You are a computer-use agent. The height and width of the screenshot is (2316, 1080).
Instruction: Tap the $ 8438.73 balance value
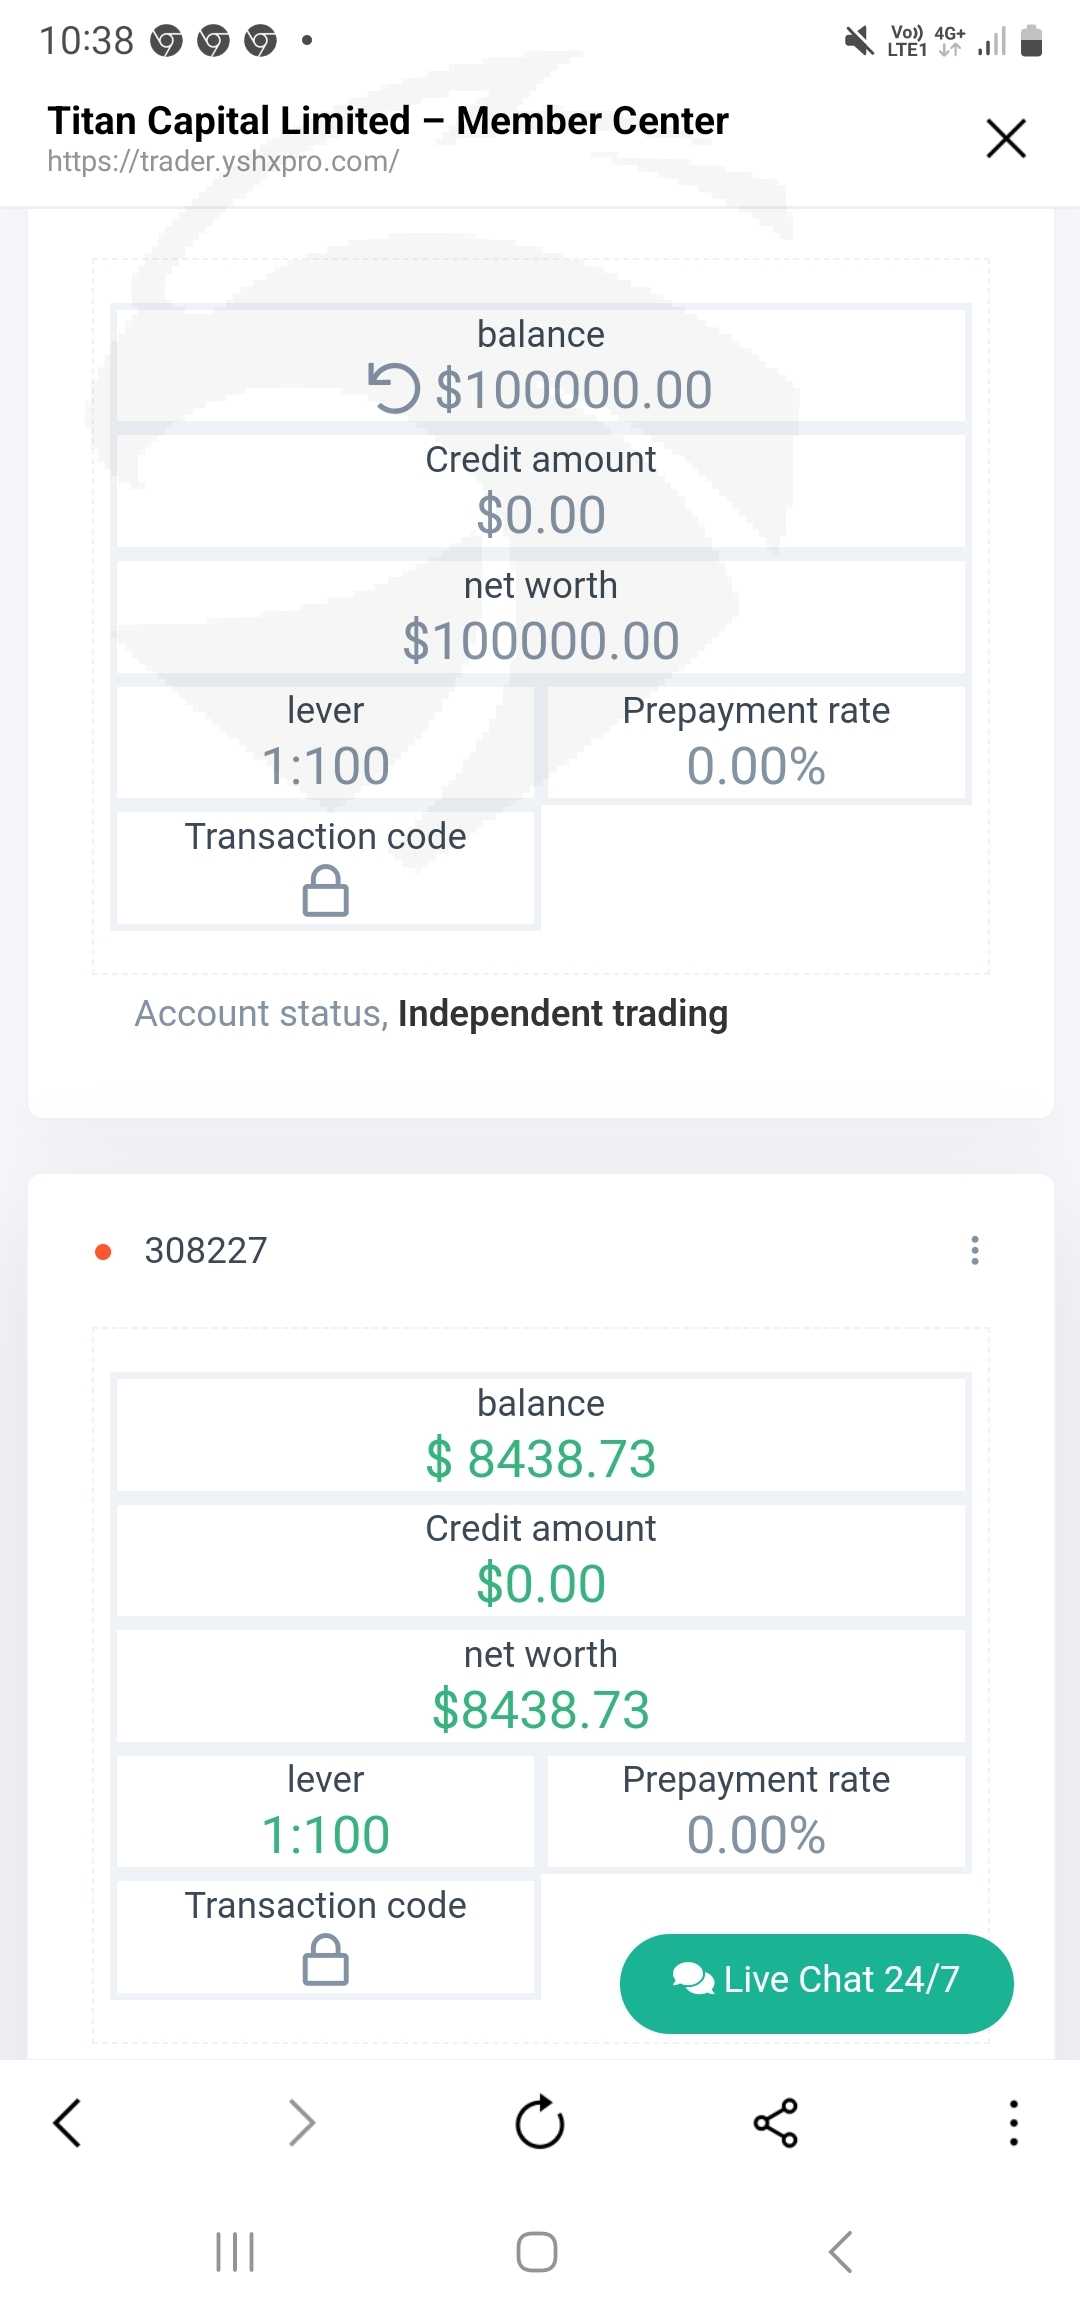[541, 1458]
